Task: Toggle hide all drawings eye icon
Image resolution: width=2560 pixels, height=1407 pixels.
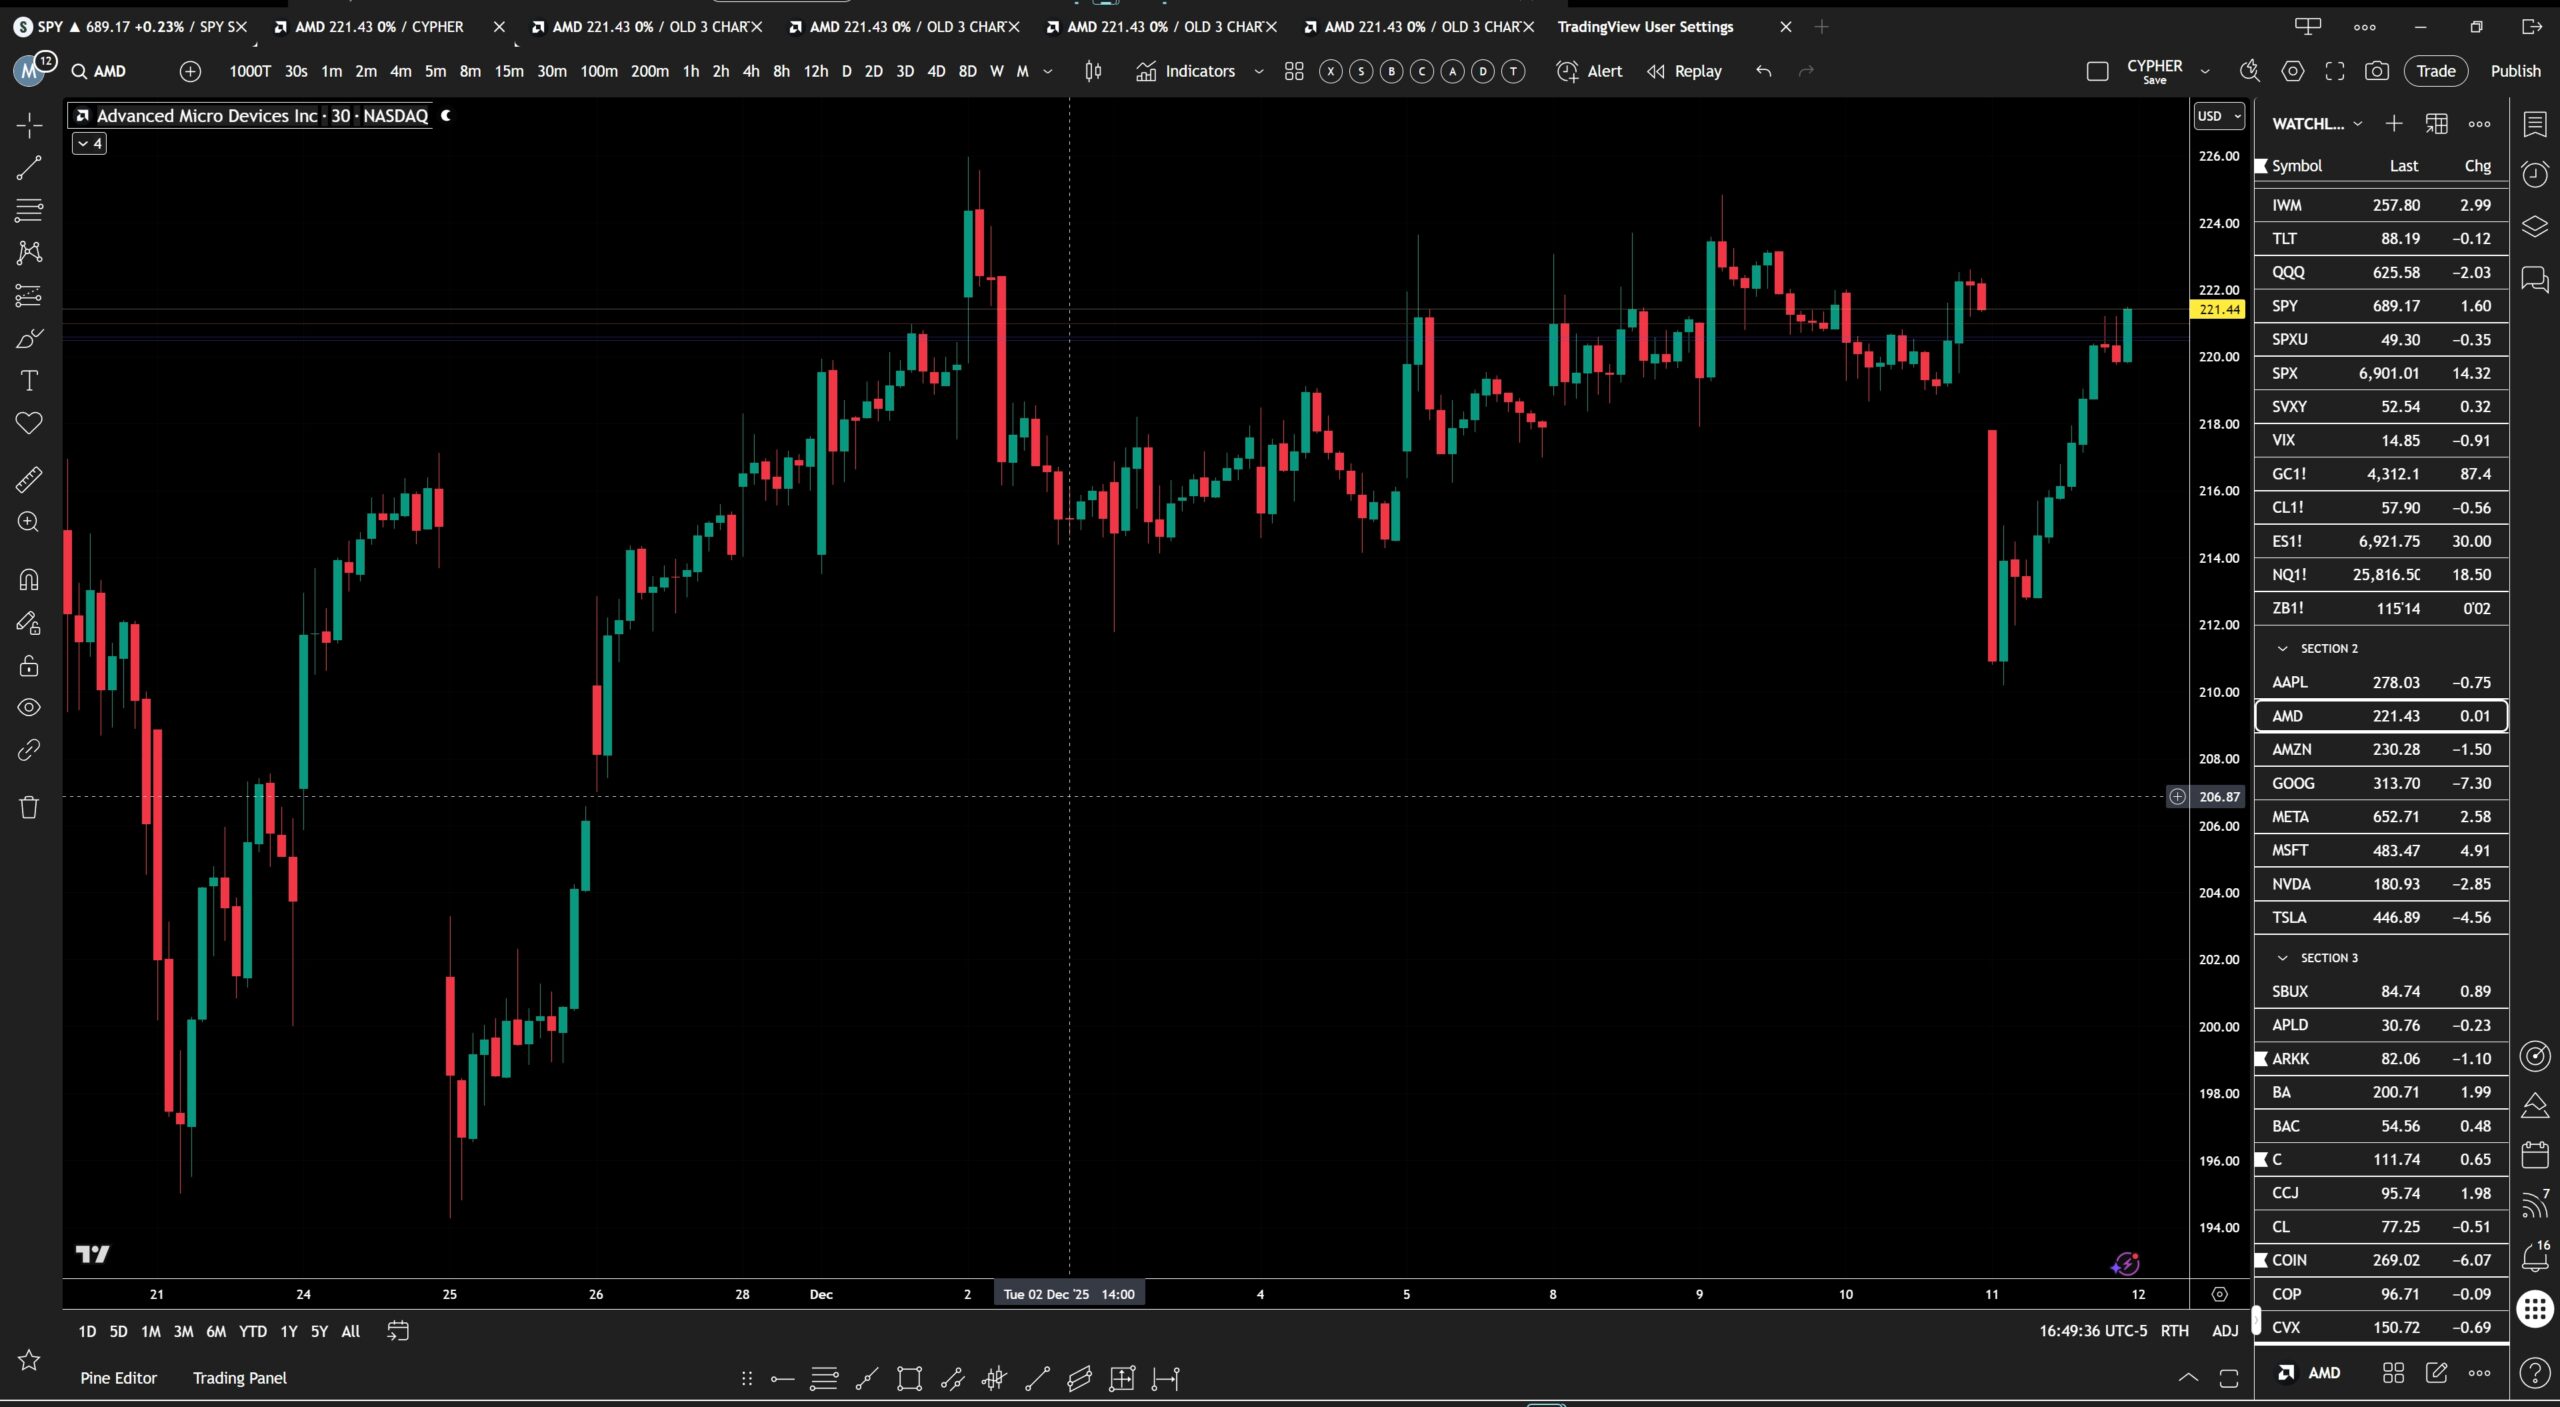Action: (29, 708)
